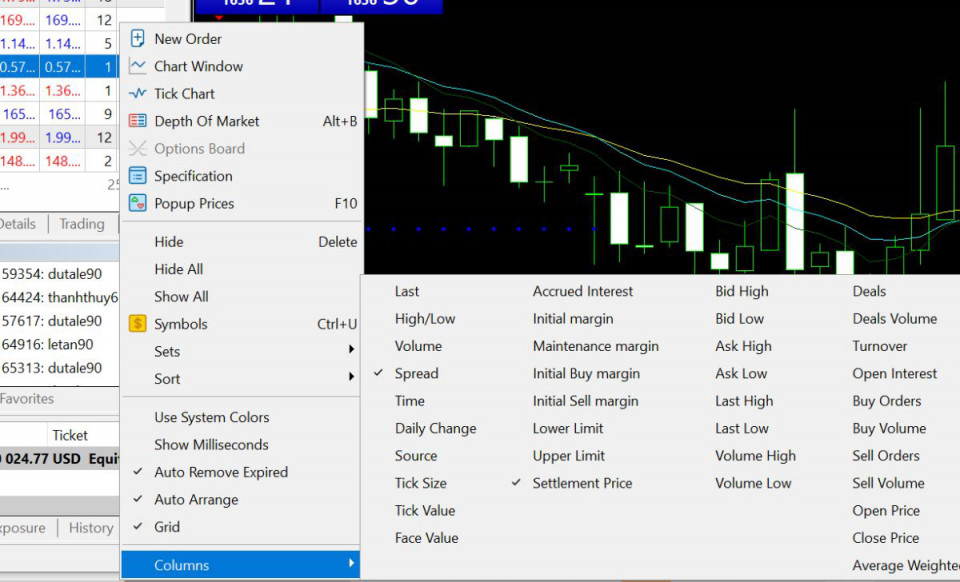960x582 pixels.
Task: Click the Chart Window icon
Action: click(x=138, y=66)
